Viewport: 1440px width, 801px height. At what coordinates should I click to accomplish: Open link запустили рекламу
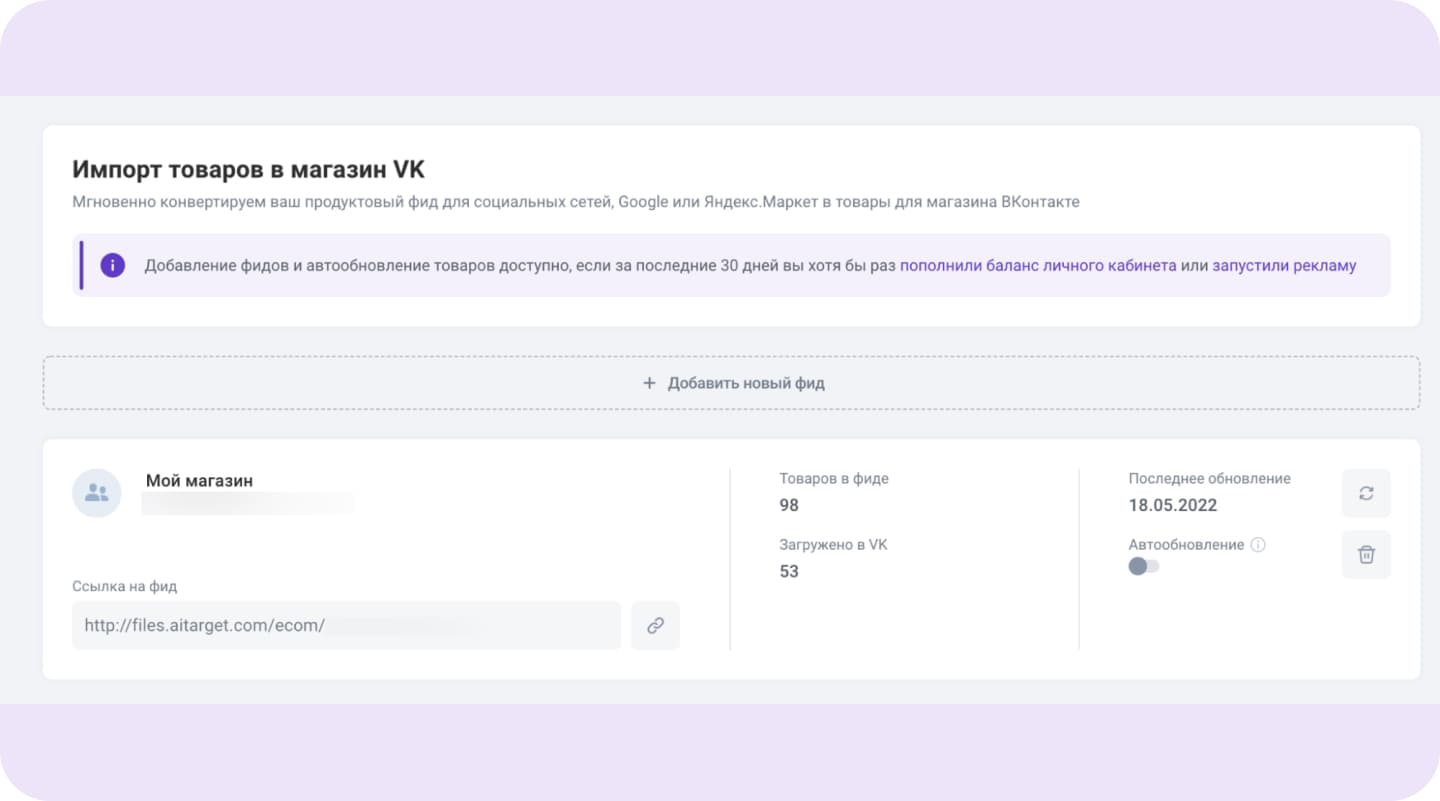(1284, 266)
